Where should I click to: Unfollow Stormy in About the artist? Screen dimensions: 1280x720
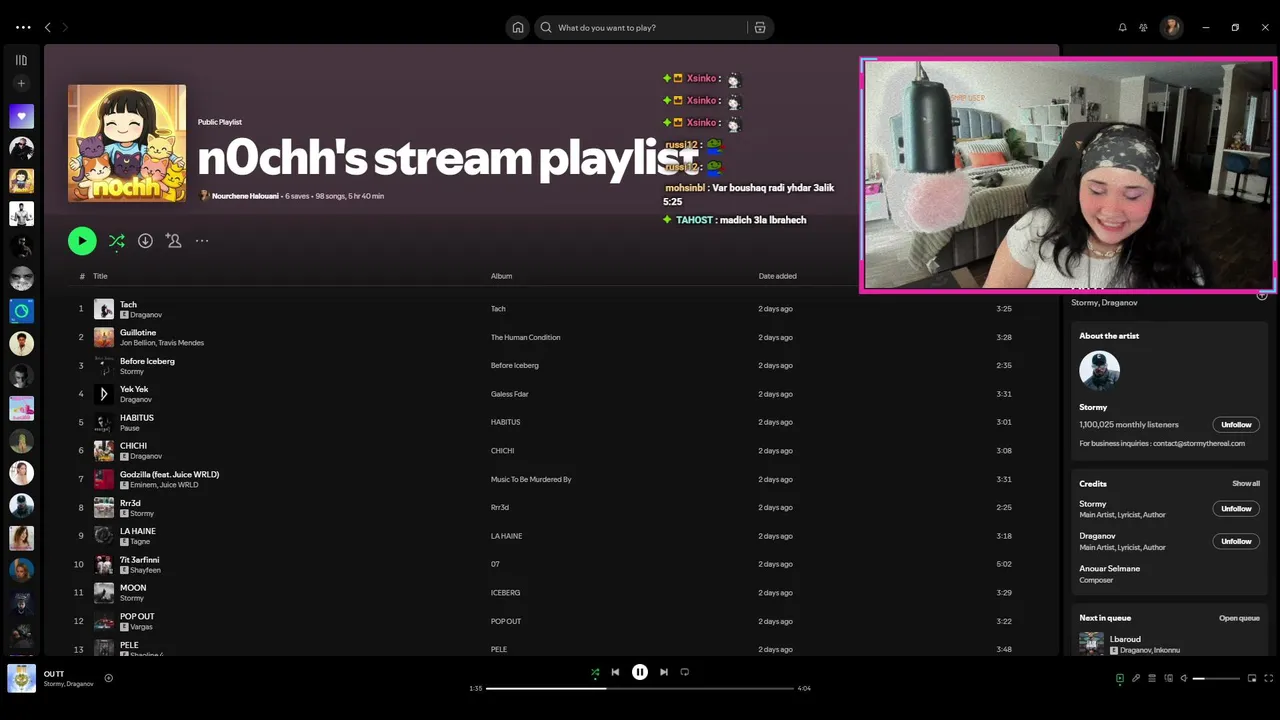(x=1236, y=425)
